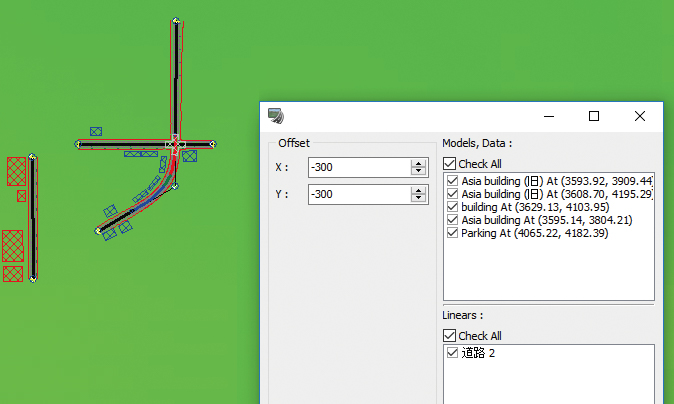This screenshot has width=674, height=404.
Task: Click the application icon in the dialog title bar
Action: (276, 116)
